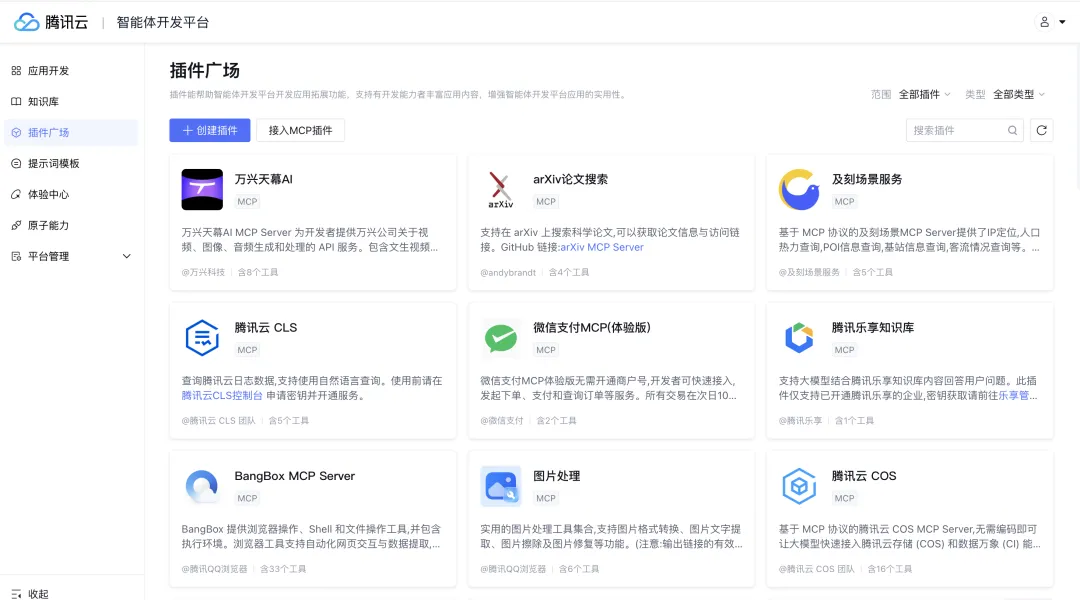Open the BangBox MCP Server icon

point(202,486)
